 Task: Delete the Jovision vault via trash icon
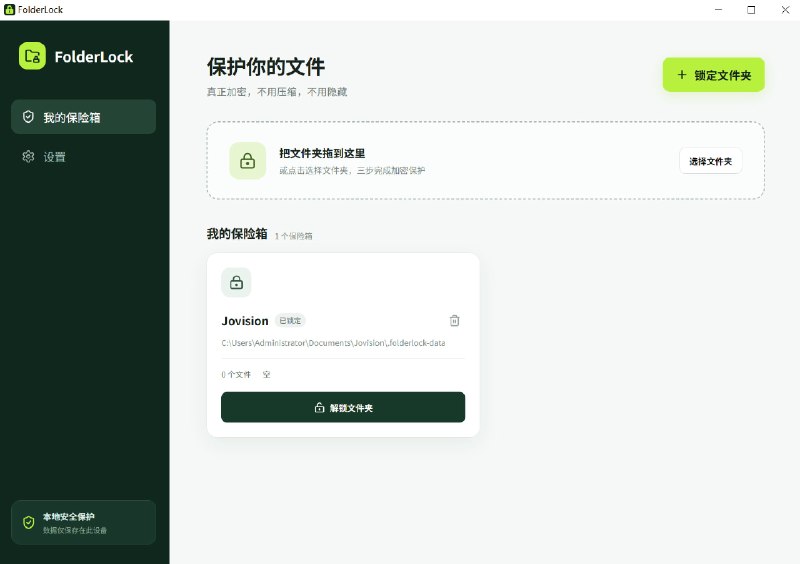coord(454,321)
